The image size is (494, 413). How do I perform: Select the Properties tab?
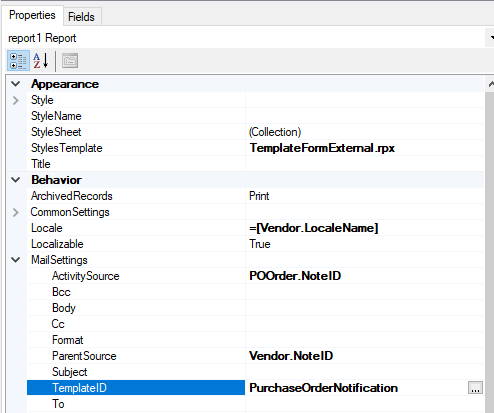click(x=32, y=15)
